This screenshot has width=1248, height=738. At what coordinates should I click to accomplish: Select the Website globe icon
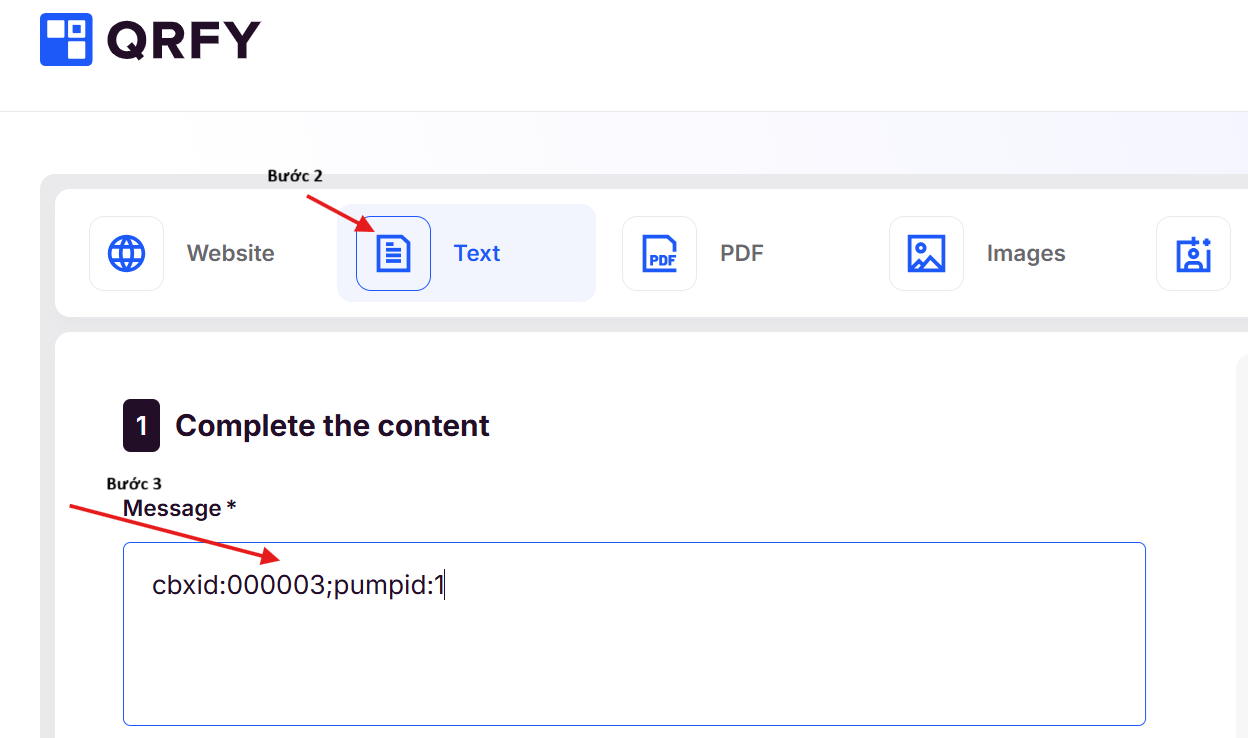[126, 254]
